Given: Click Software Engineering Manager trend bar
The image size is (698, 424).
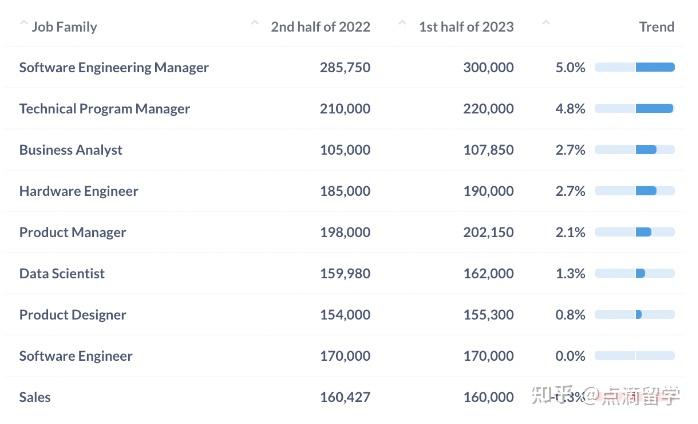Looking at the screenshot, I should tap(635, 67).
